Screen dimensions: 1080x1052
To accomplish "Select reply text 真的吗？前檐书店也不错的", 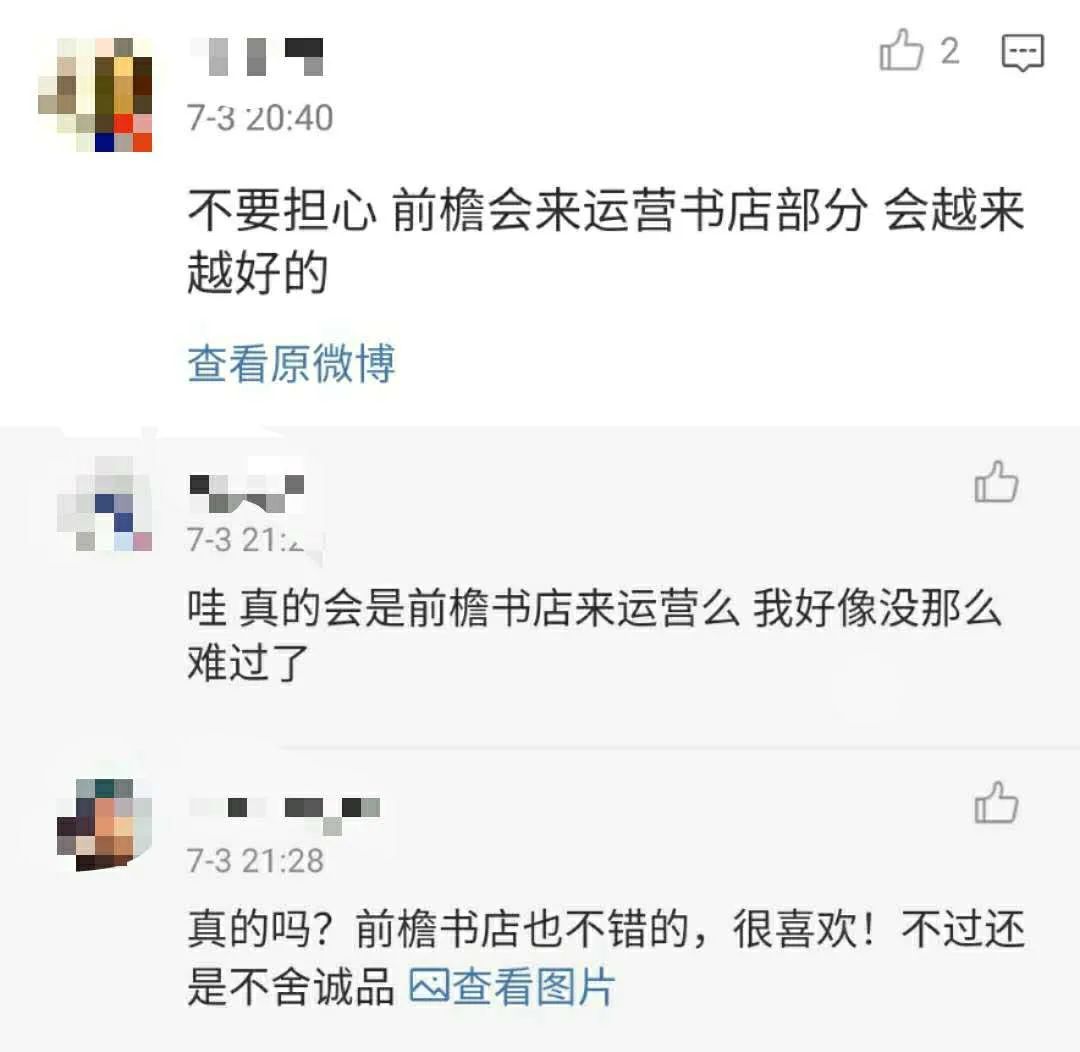I will click(438, 929).
